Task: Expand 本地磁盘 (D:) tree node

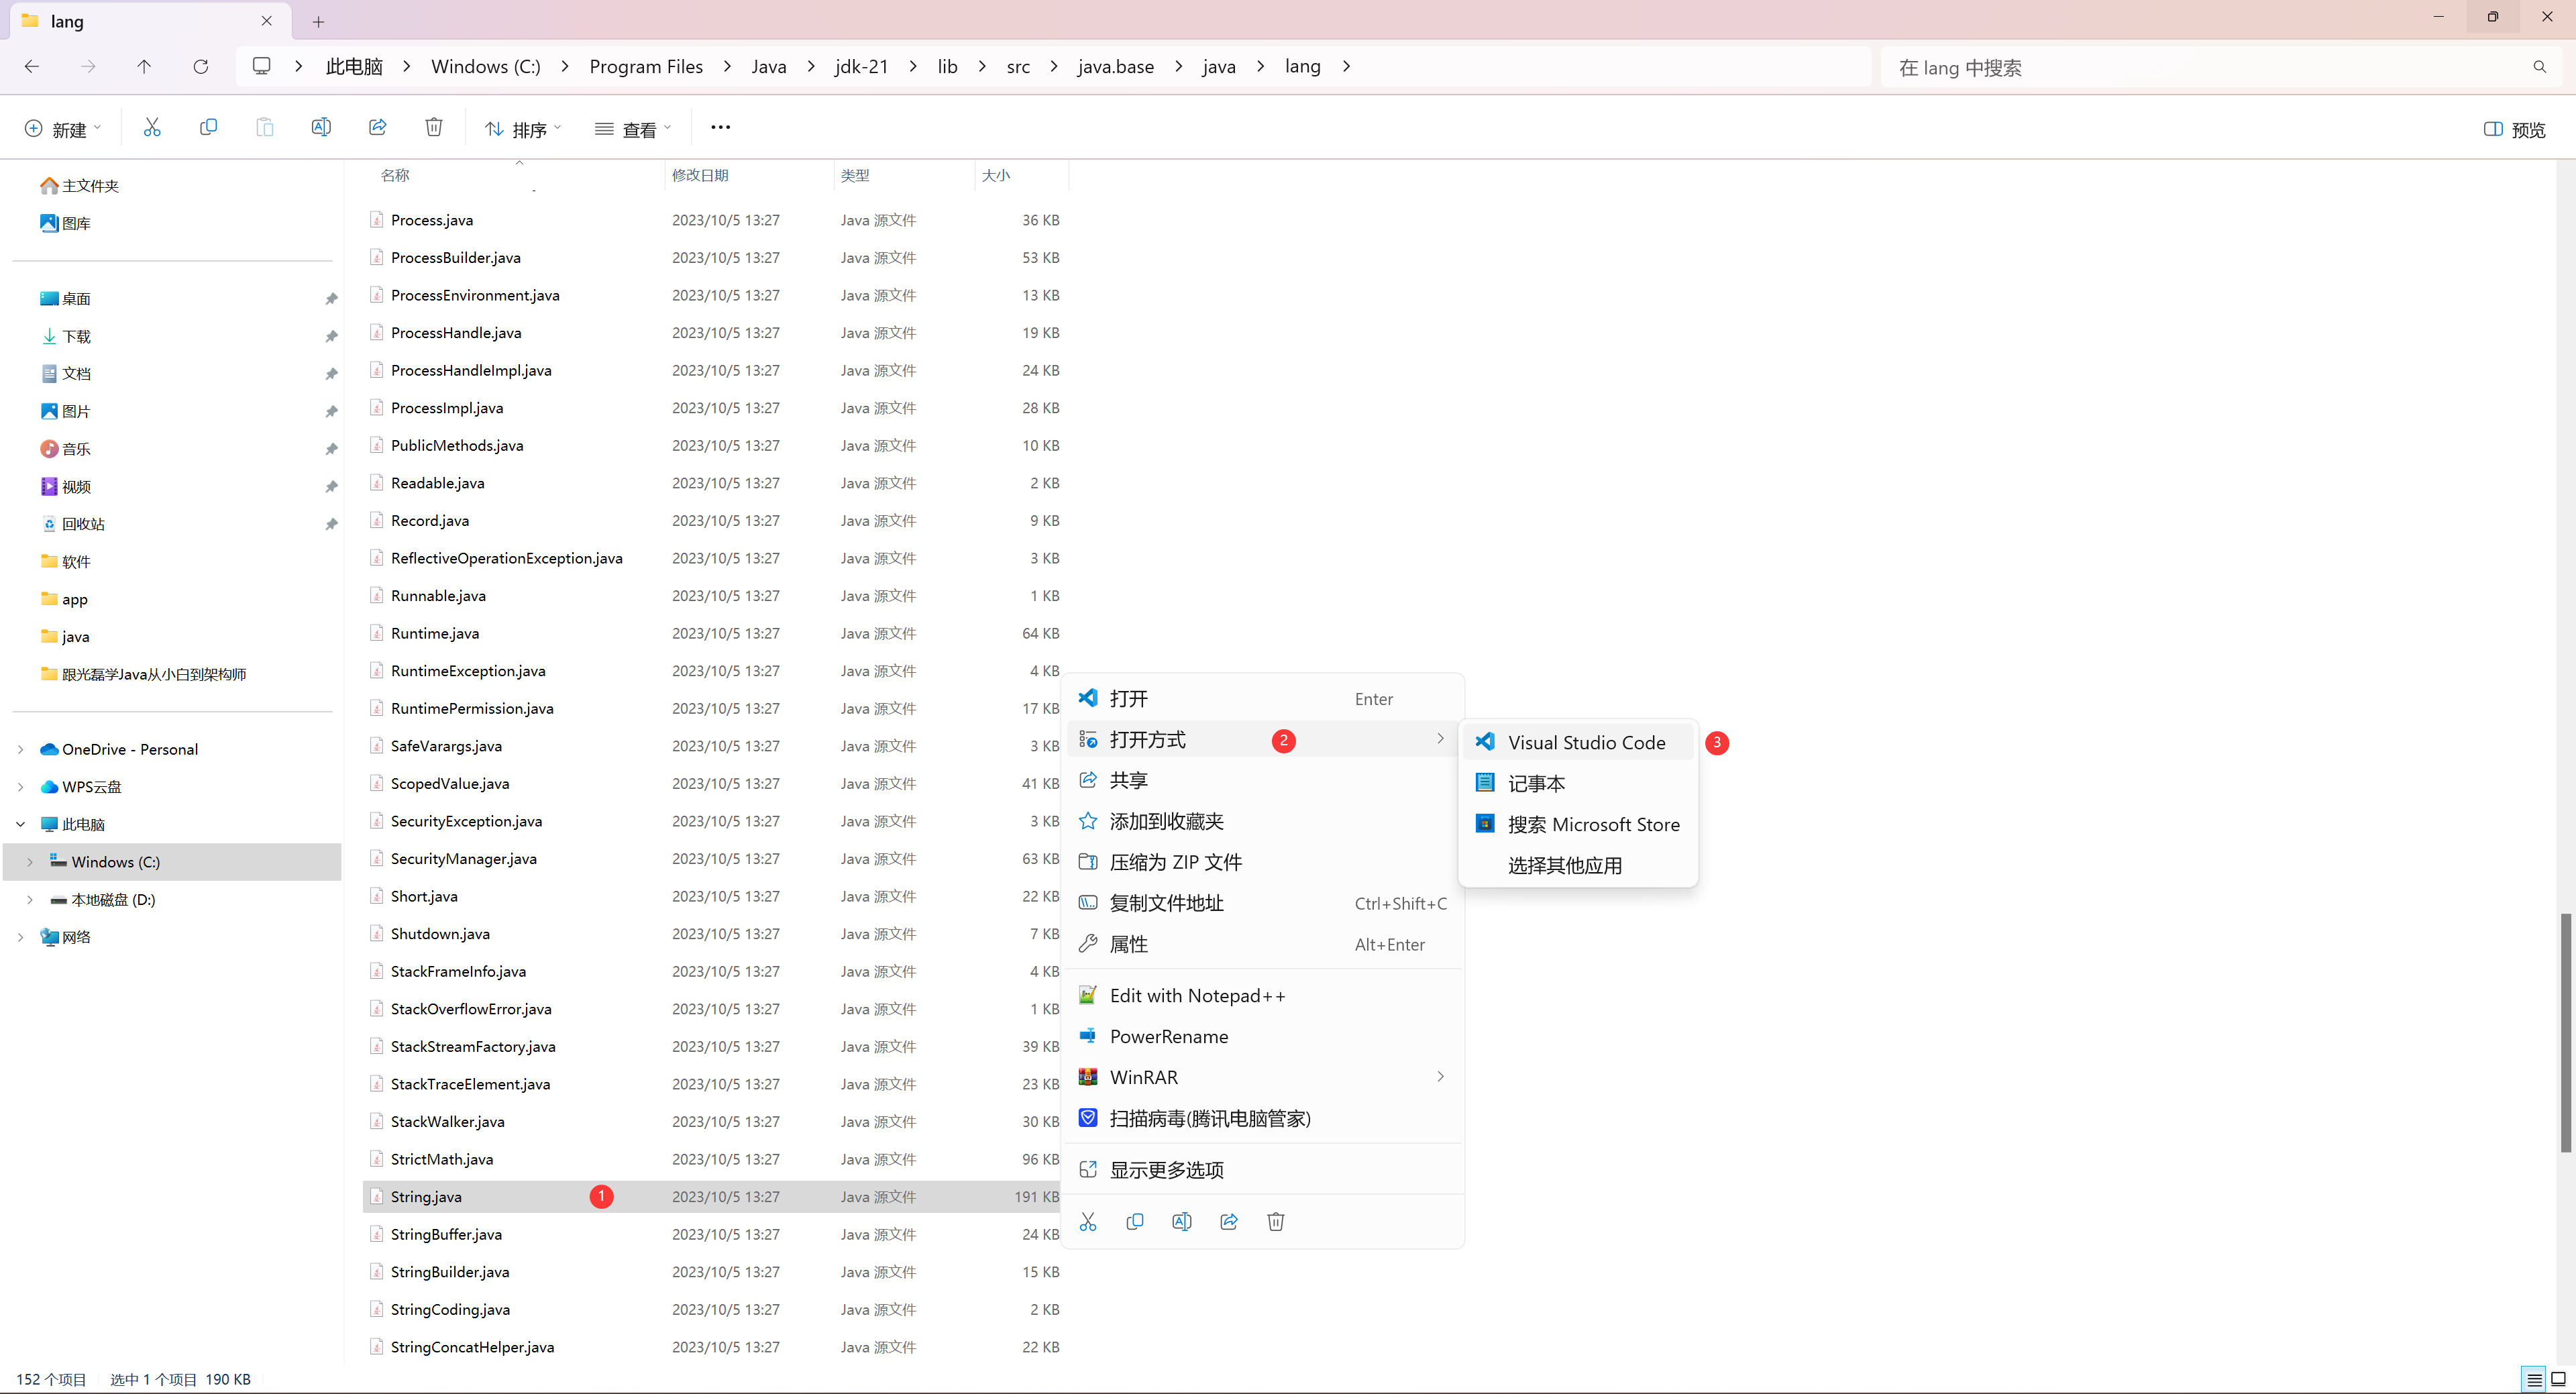Action: (x=30, y=900)
